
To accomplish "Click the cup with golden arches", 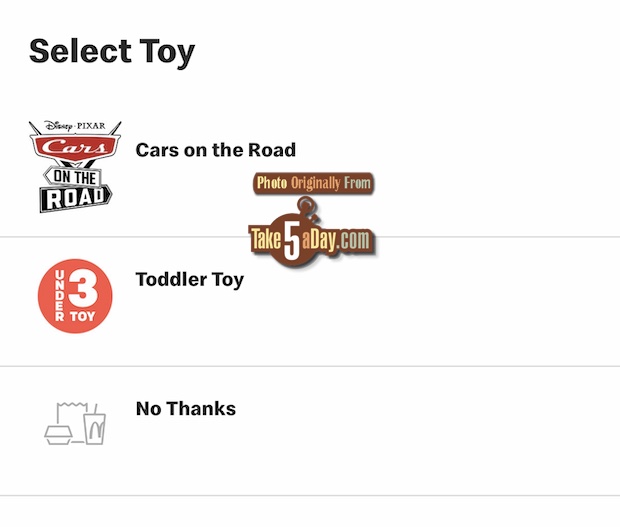I will pyautogui.click(x=95, y=427).
